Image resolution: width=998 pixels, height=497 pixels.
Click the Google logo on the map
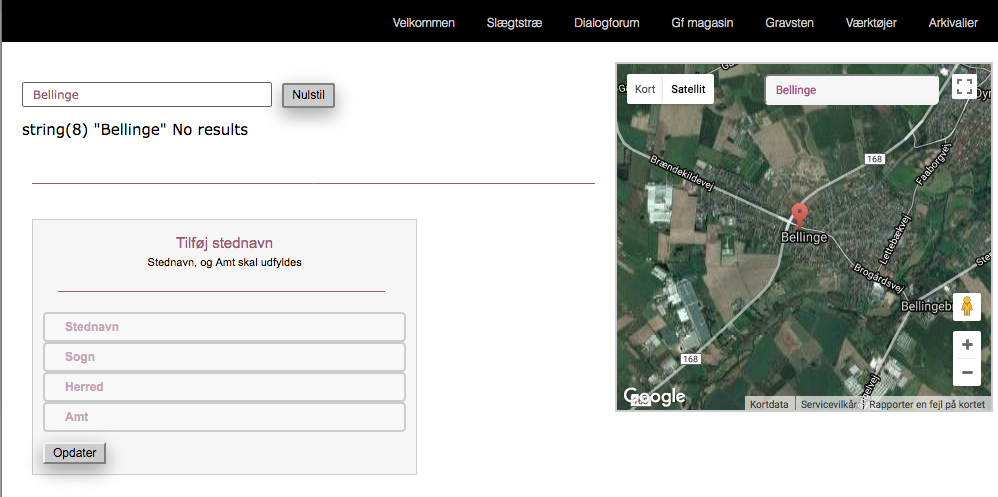pyautogui.click(x=655, y=396)
